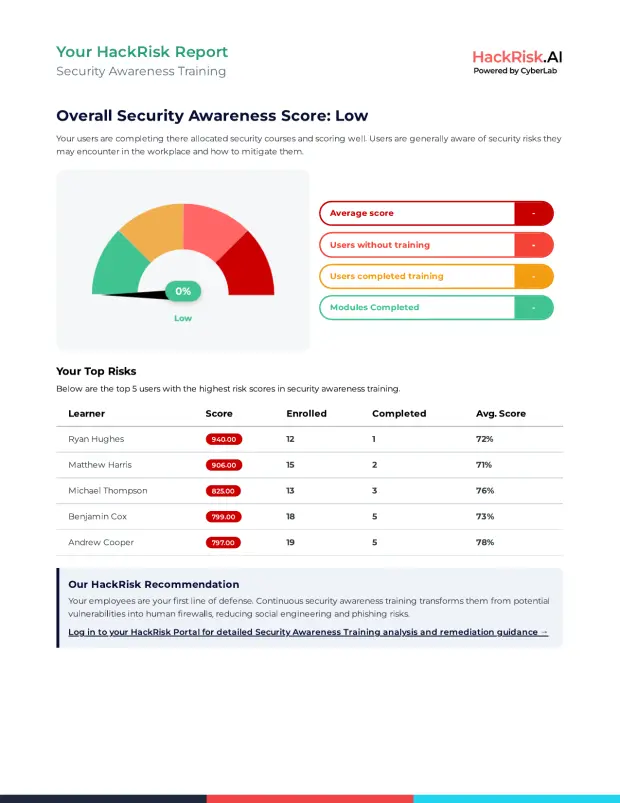Select learner Benjamin Cox
The height and width of the screenshot is (803, 620).
point(97,516)
